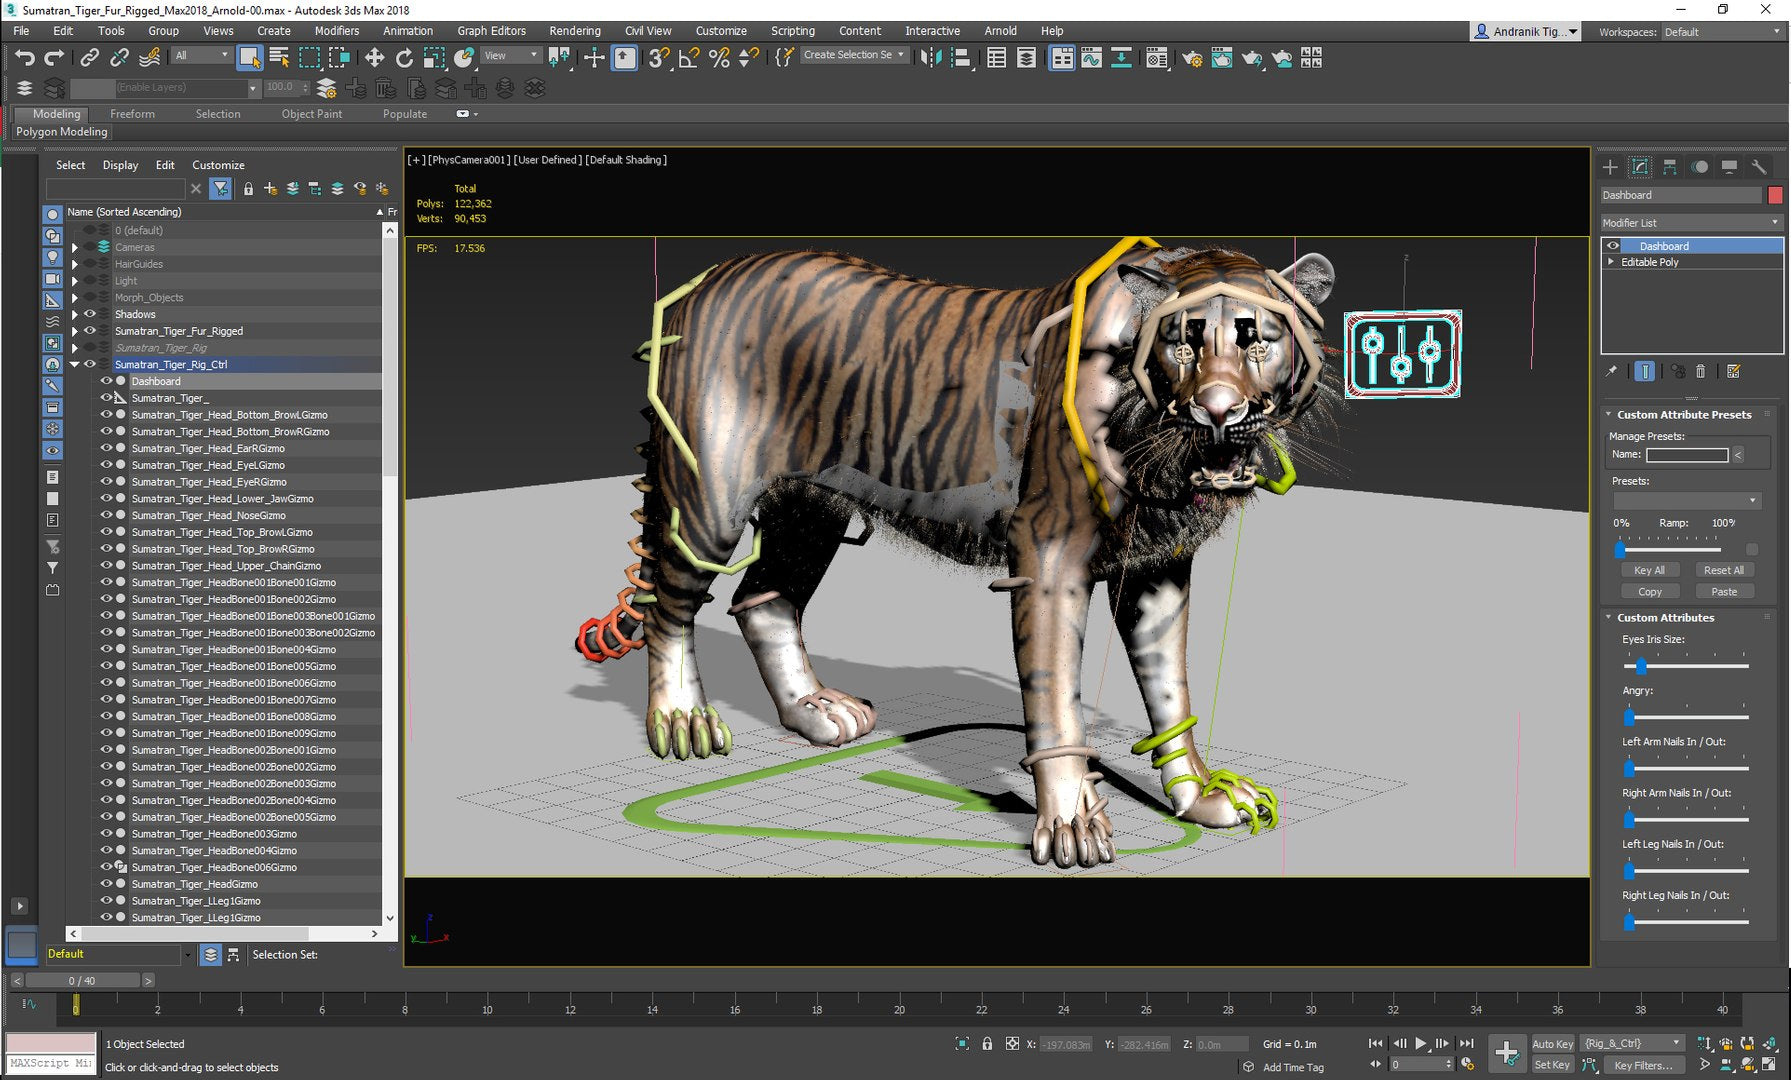Click the Key Filters button
Screen dimensions: 1791x1080
(1644, 1065)
